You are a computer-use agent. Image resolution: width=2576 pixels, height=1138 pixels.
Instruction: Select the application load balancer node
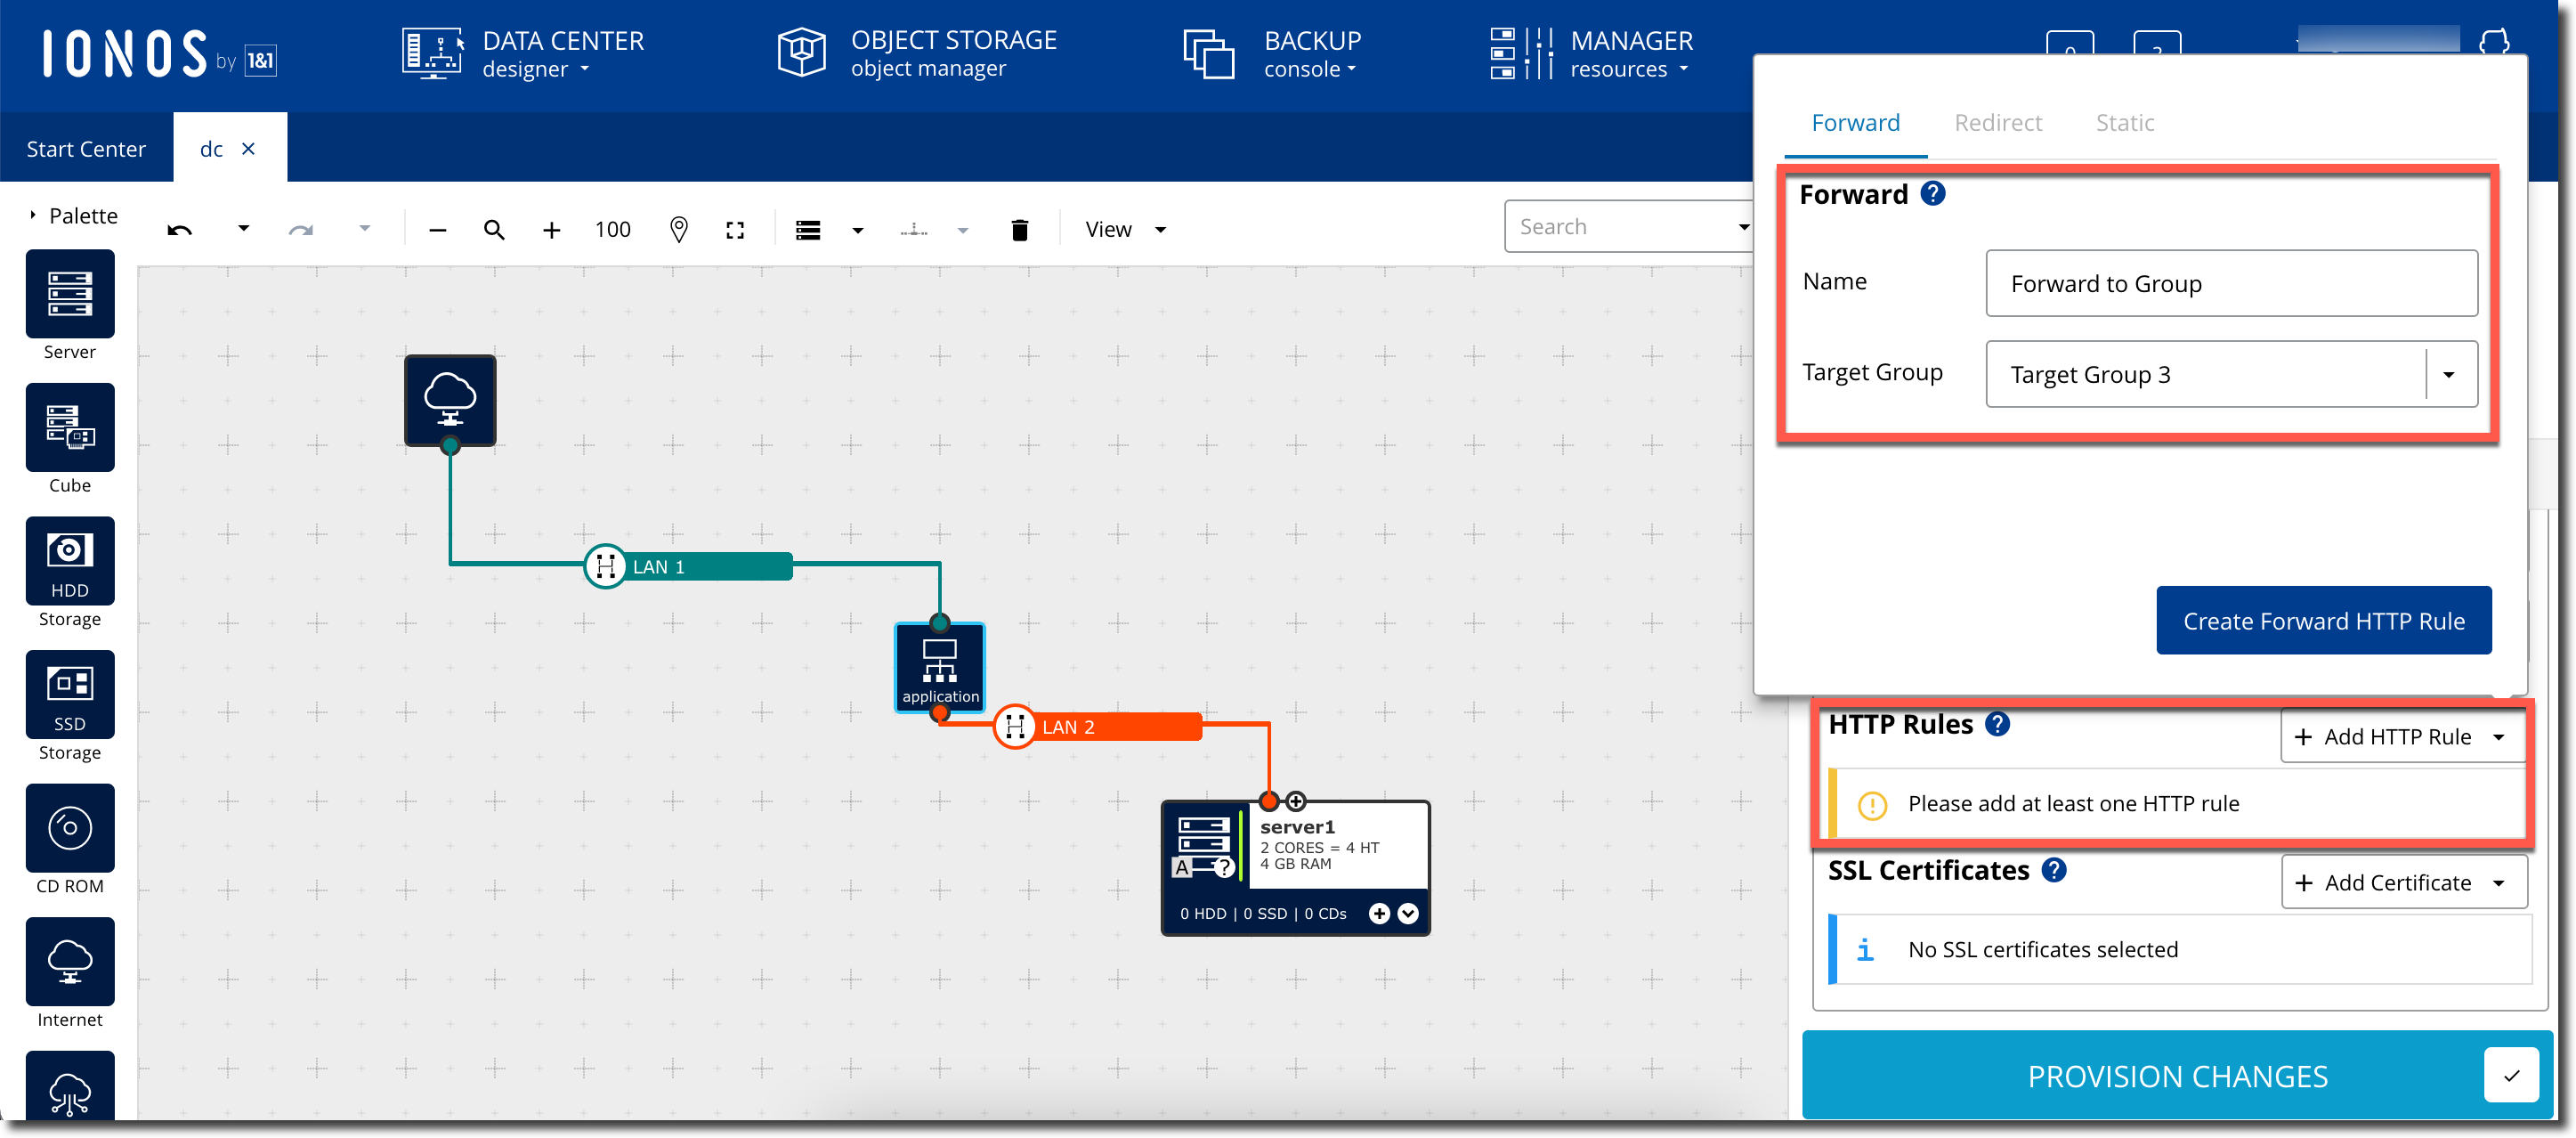point(940,667)
